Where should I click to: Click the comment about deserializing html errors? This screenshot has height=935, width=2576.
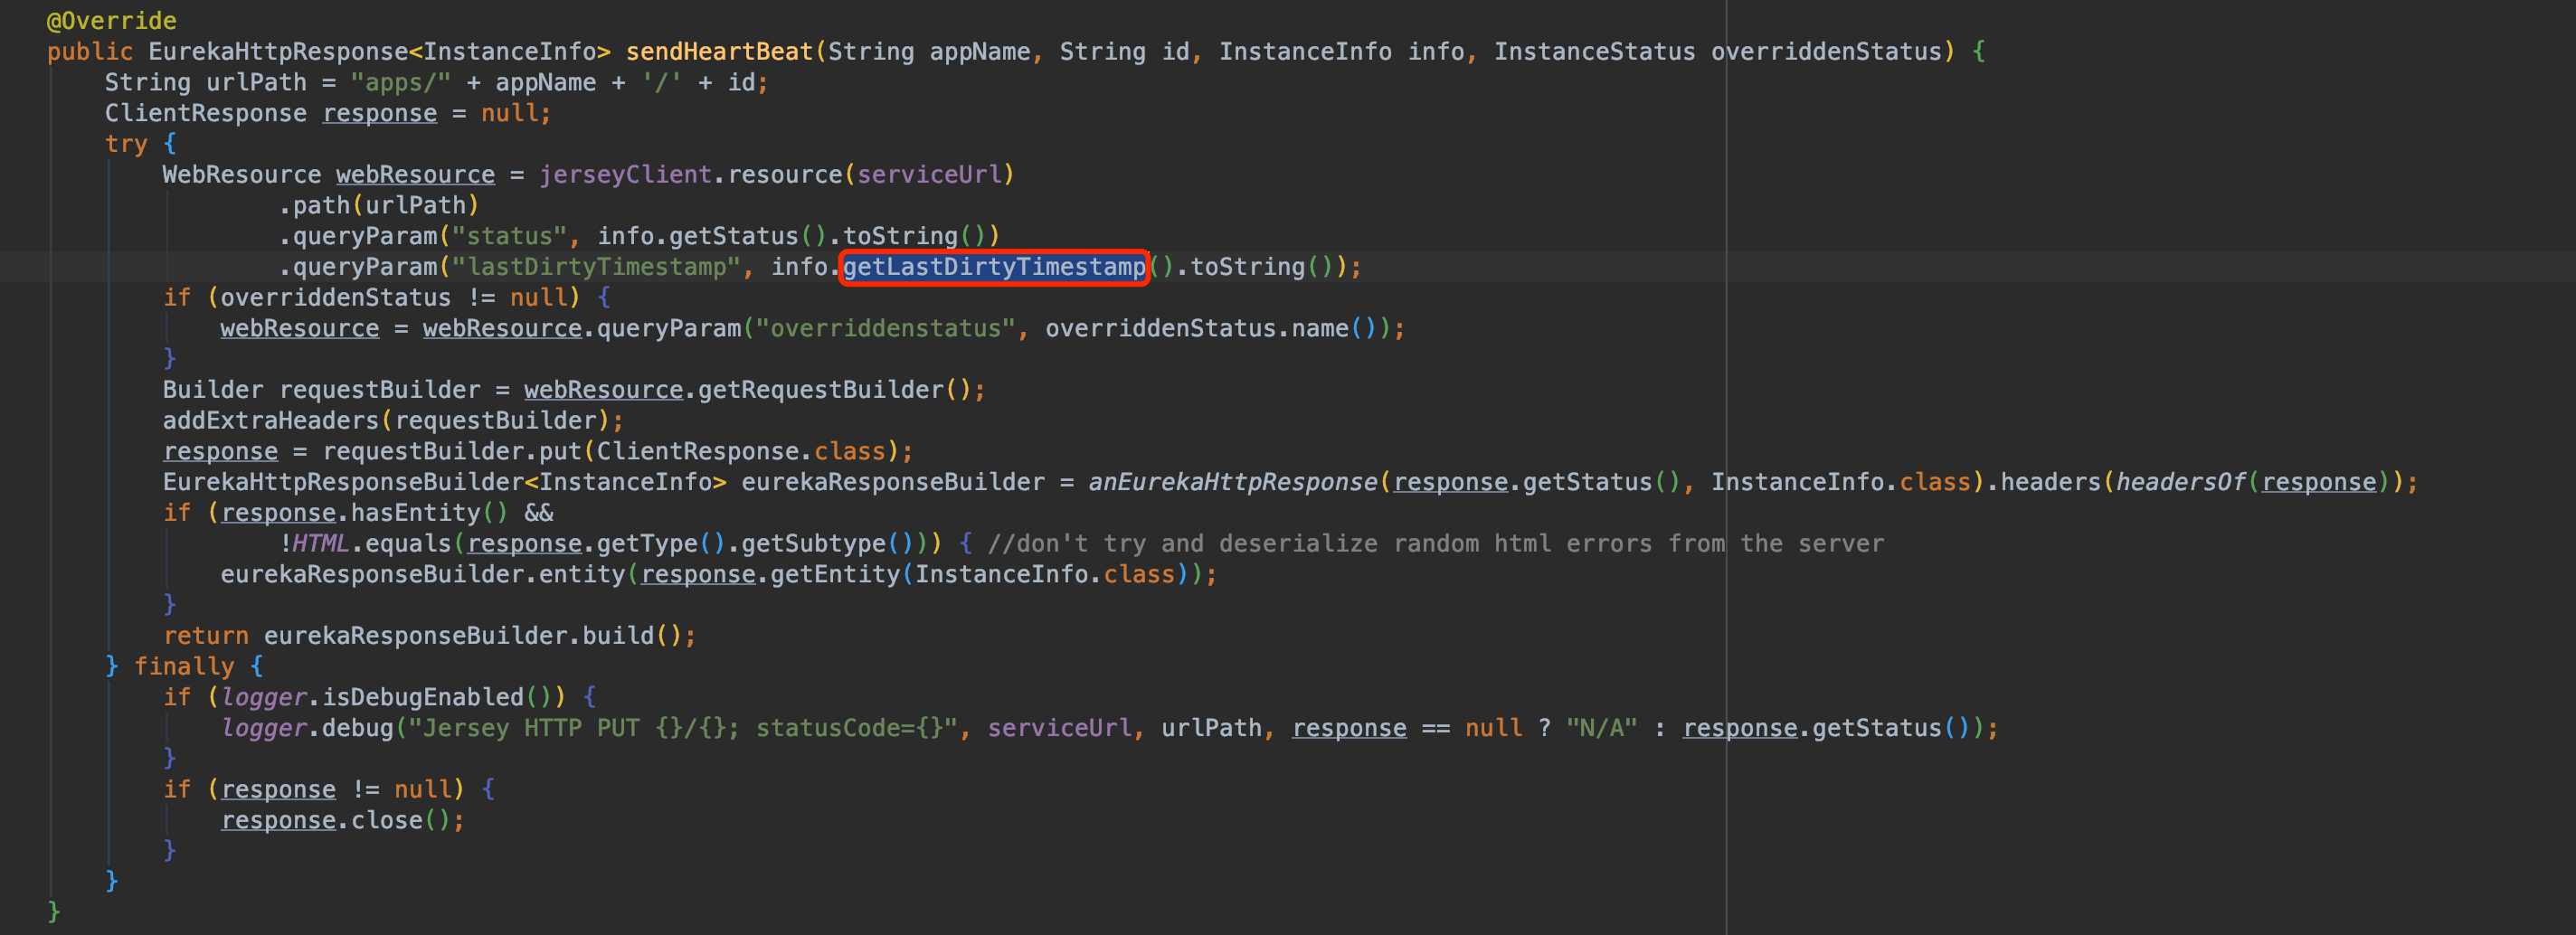click(x=1436, y=544)
